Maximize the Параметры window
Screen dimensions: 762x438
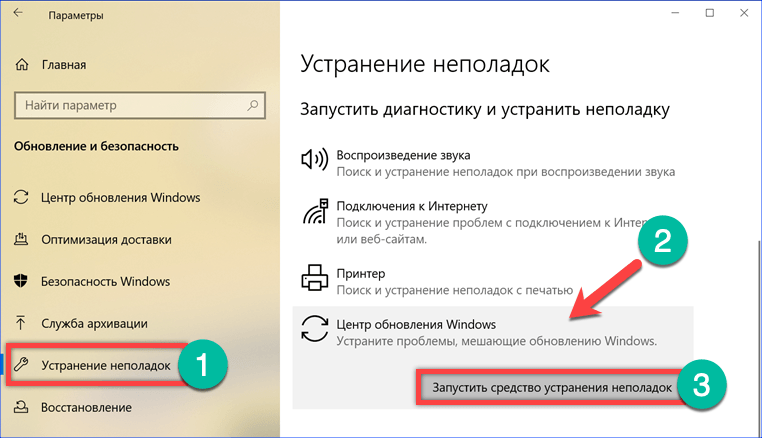[x=710, y=13]
